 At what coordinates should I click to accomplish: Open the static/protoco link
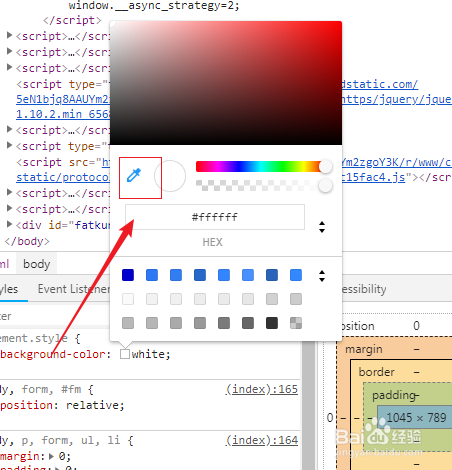point(63,177)
